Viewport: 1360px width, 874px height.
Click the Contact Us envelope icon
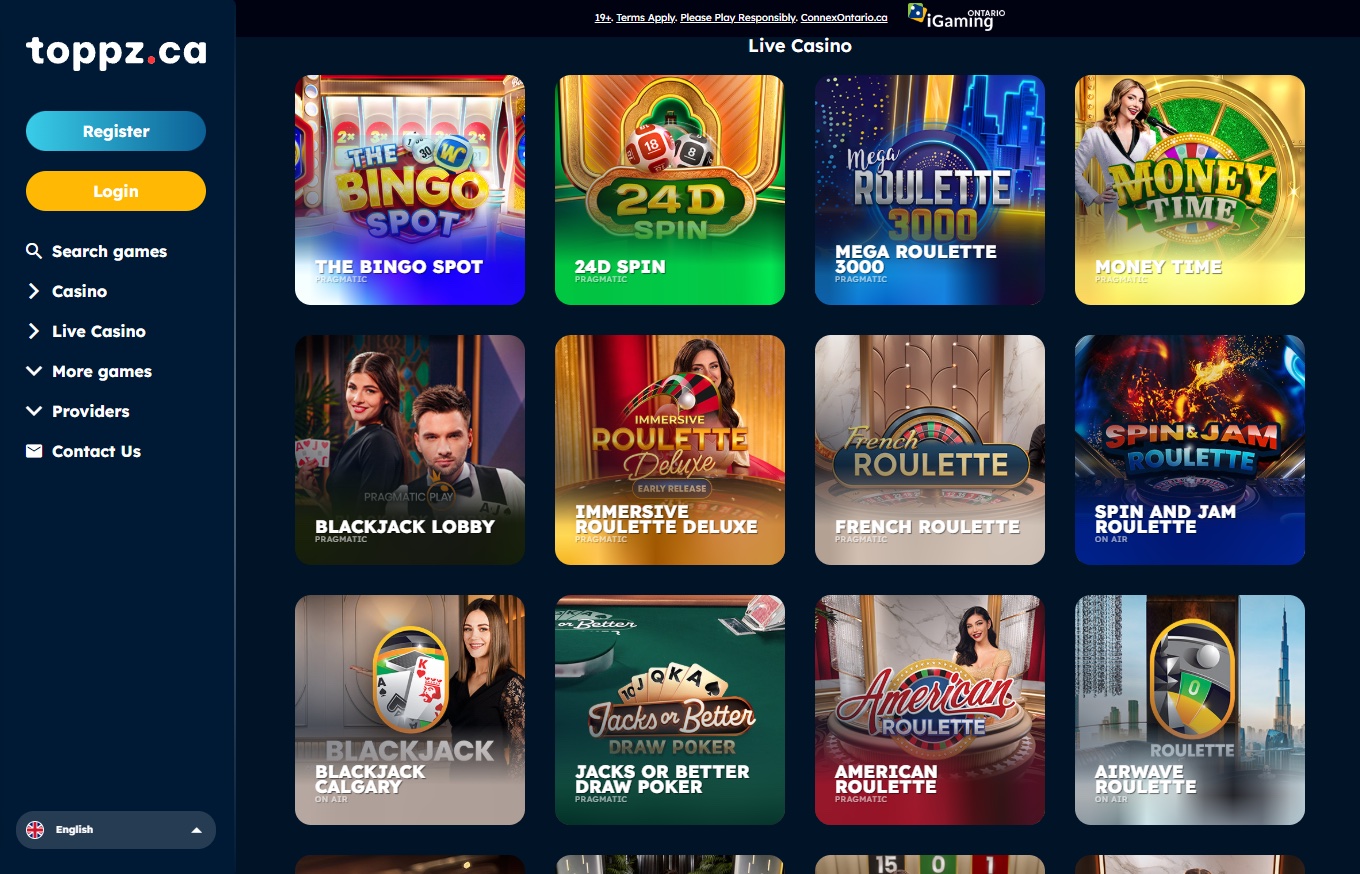coord(34,451)
